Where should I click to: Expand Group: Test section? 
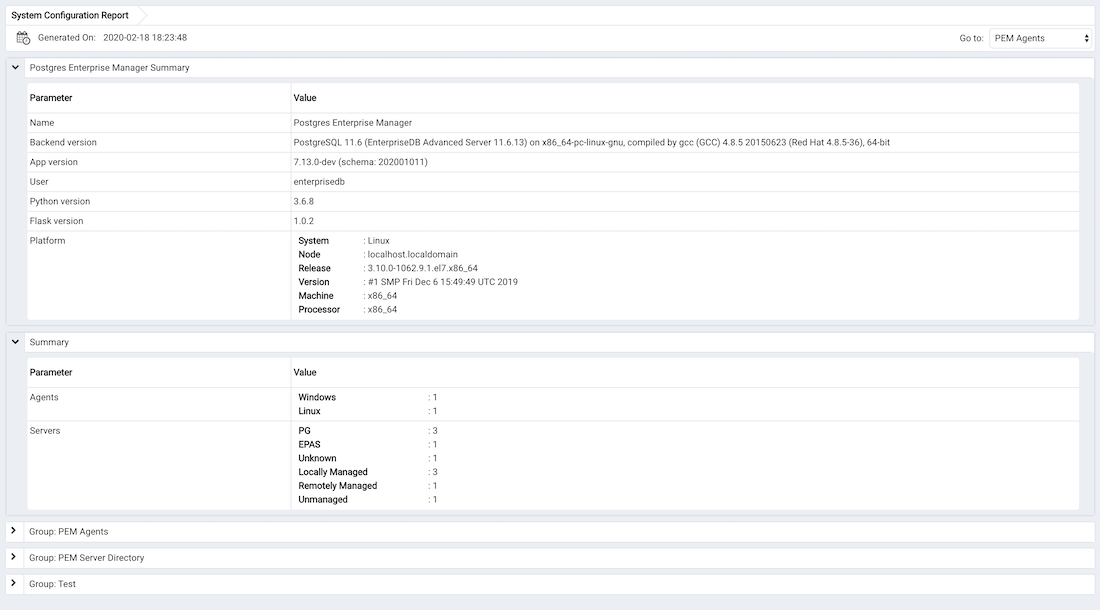(x=13, y=583)
